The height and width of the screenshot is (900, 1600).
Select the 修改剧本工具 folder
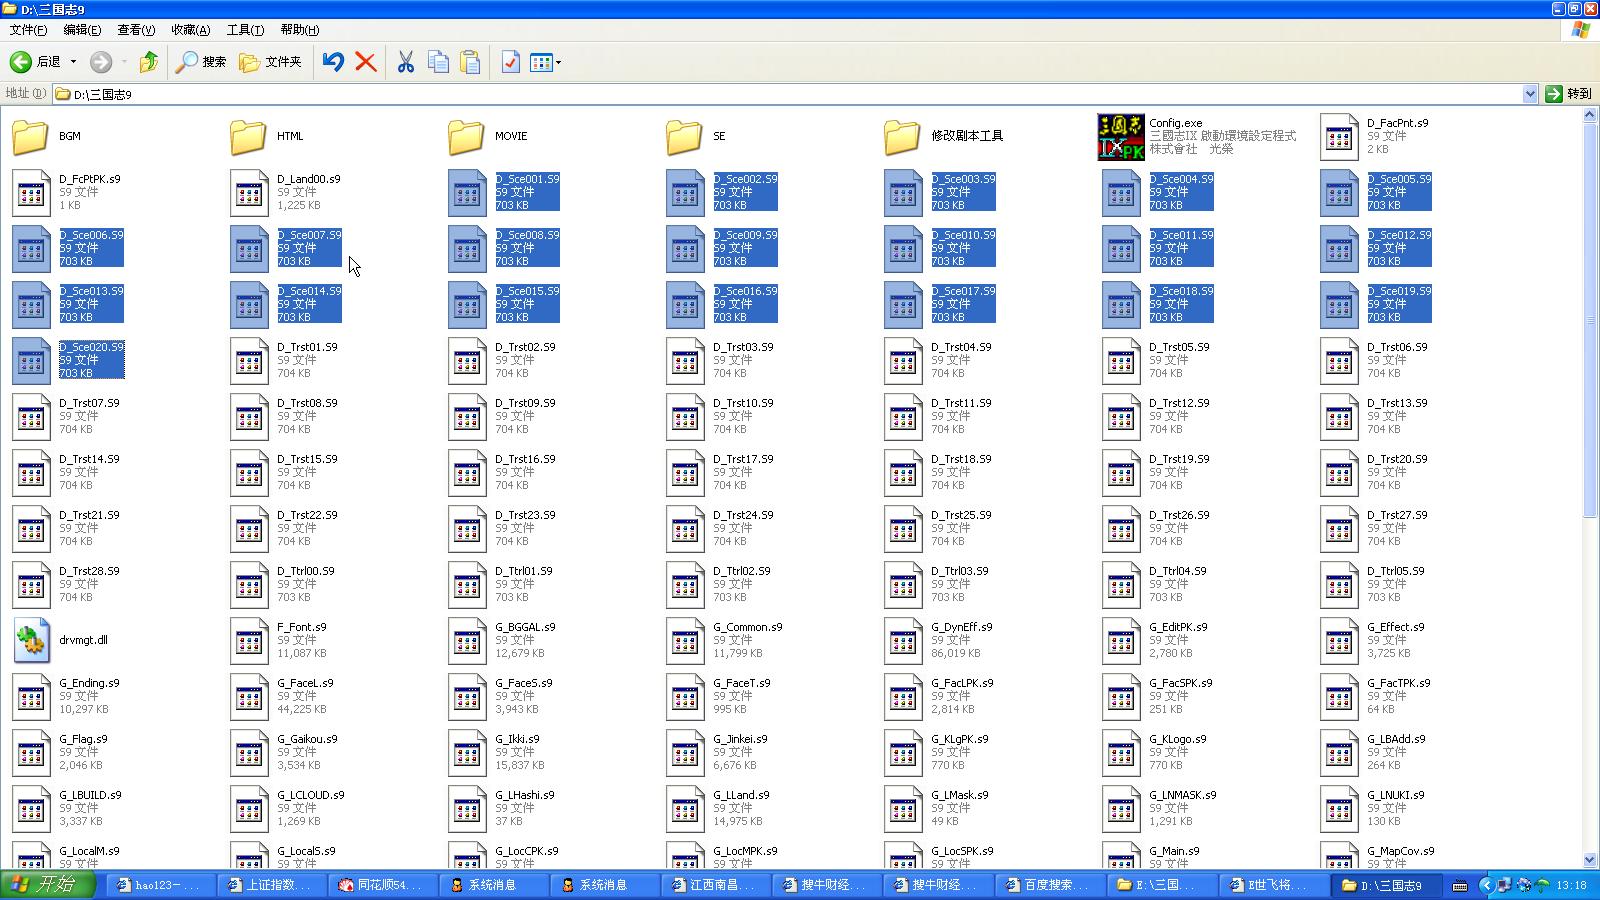coord(901,137)
